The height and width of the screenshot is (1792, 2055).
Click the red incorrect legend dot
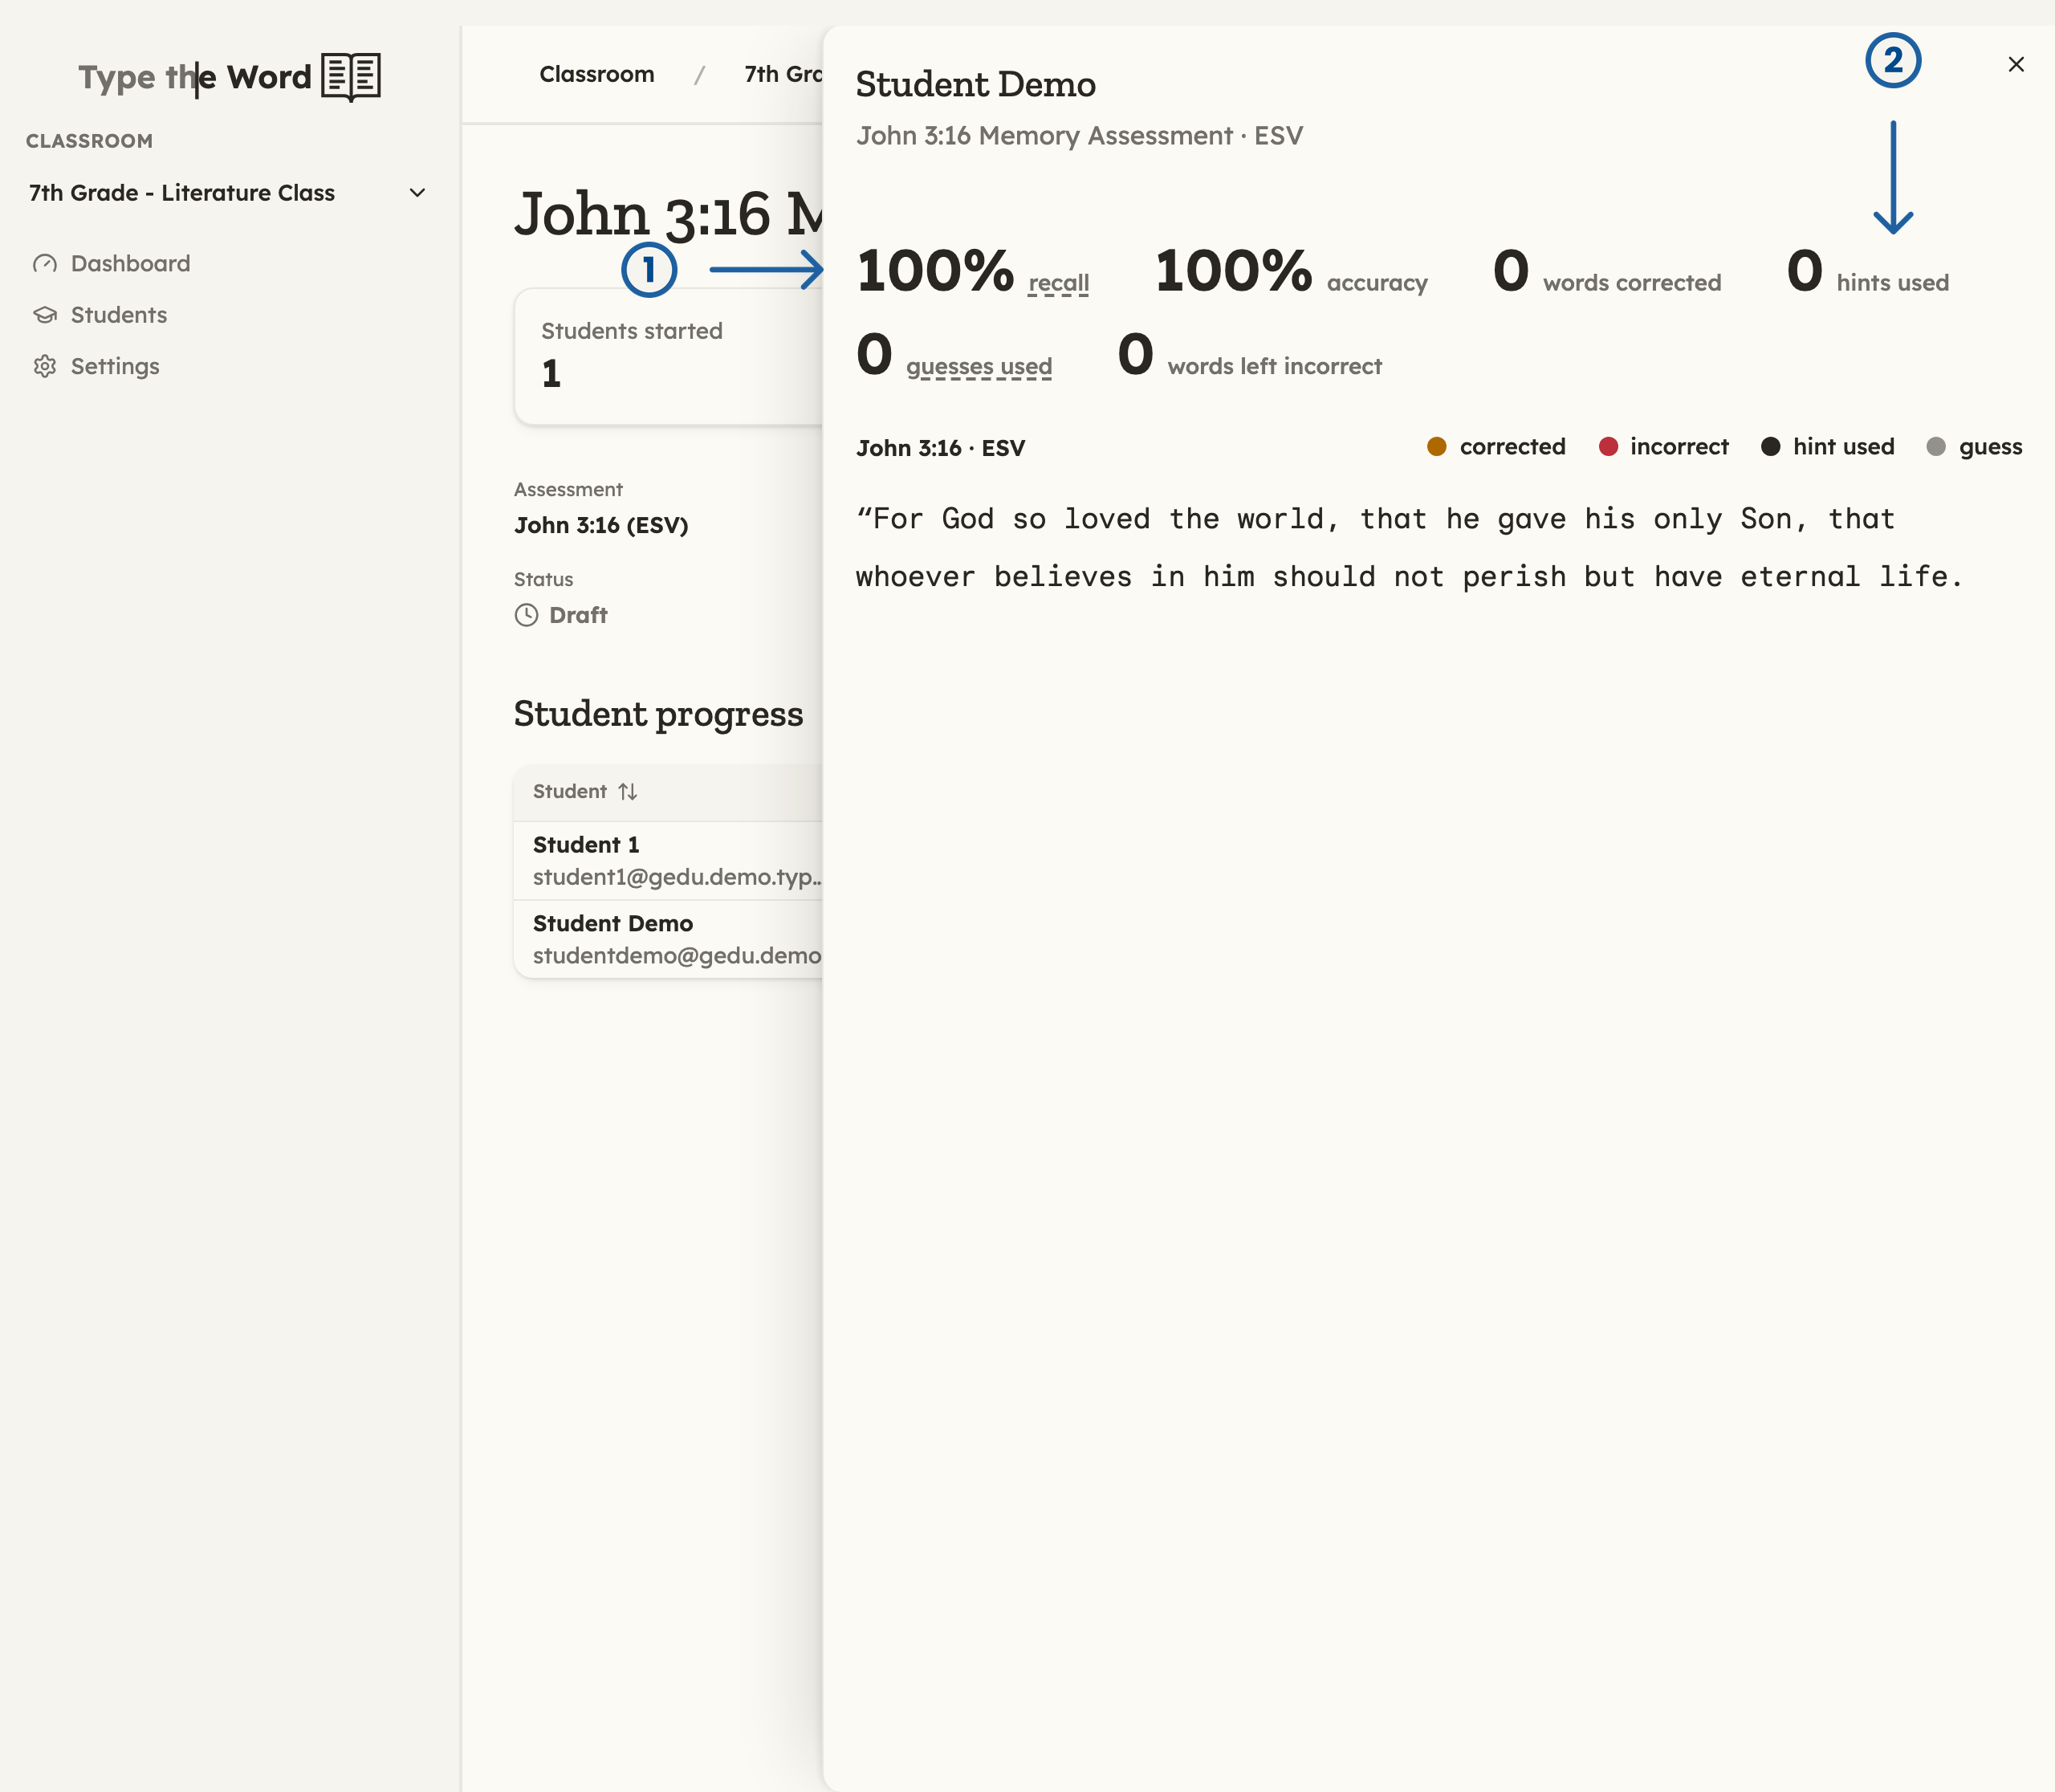(1608, 447)
